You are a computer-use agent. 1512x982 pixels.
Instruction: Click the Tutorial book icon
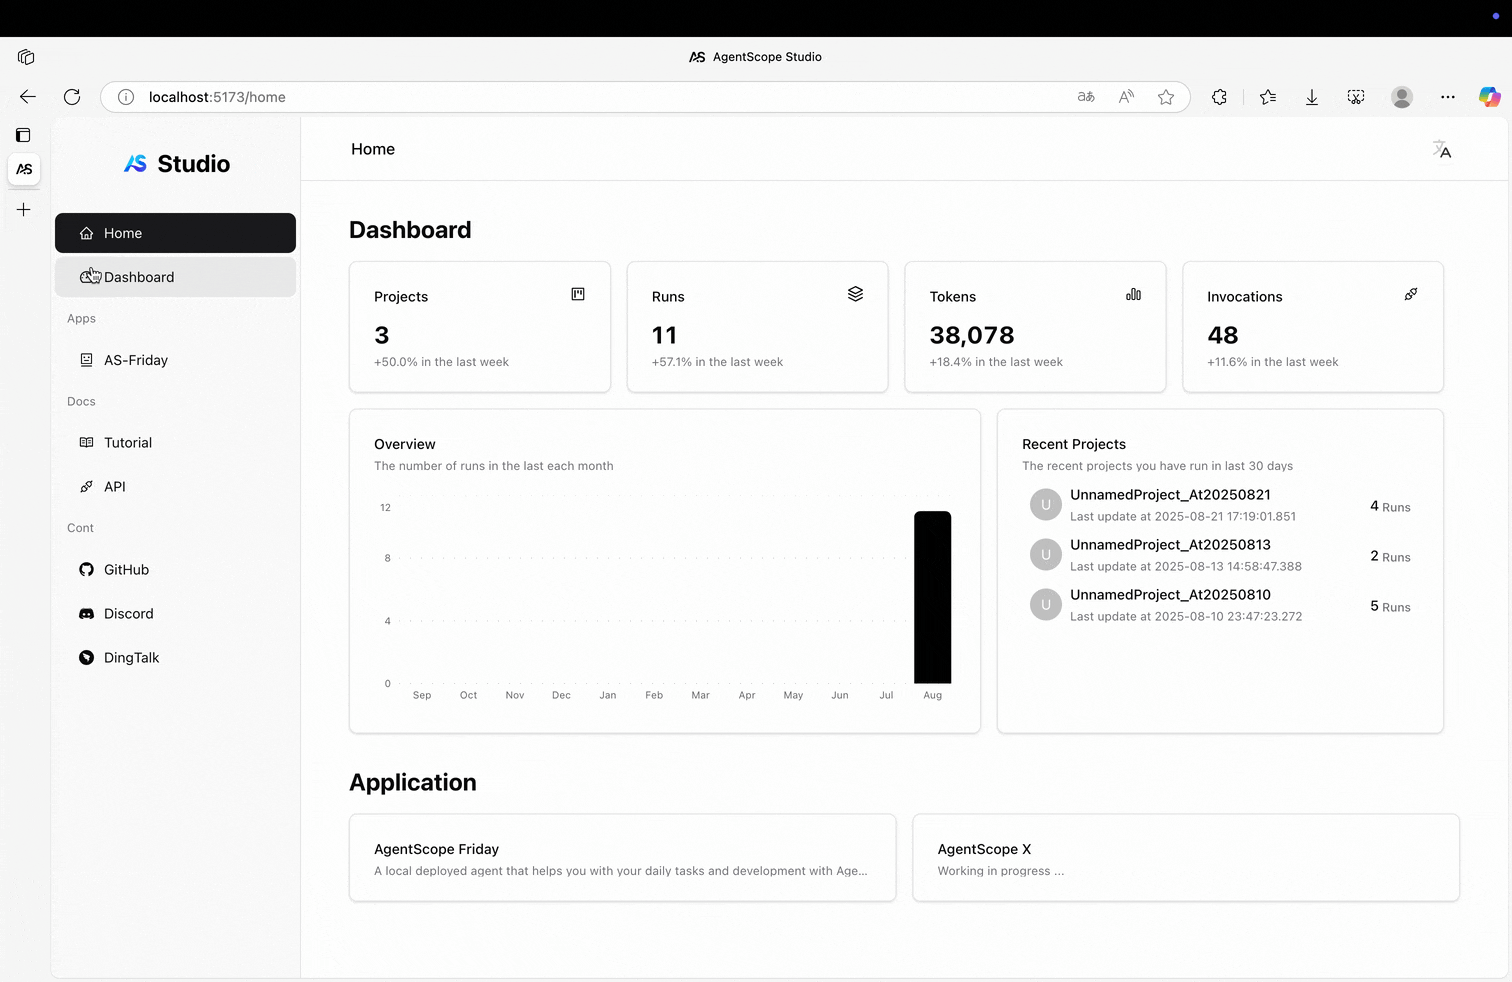coord(86,442)
